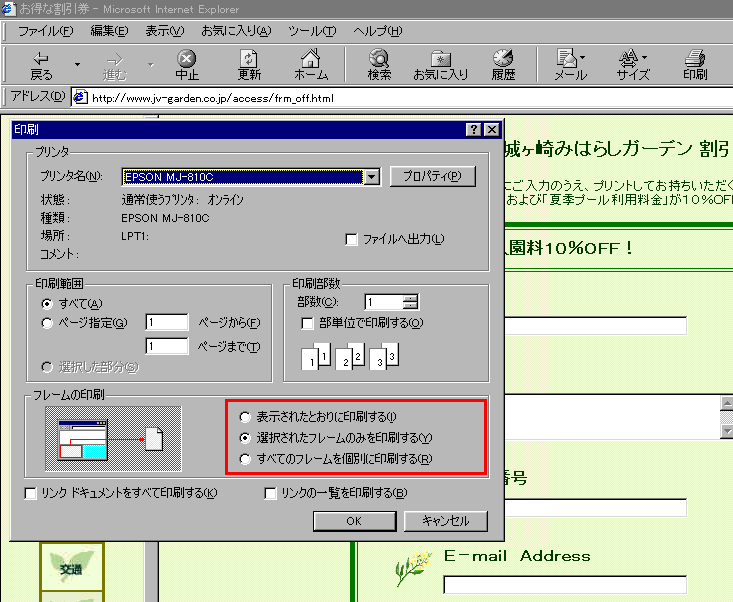Open Favorites (お気に入り) toolbar icon
The image size is (733, 602).
(x=441, y=64)
